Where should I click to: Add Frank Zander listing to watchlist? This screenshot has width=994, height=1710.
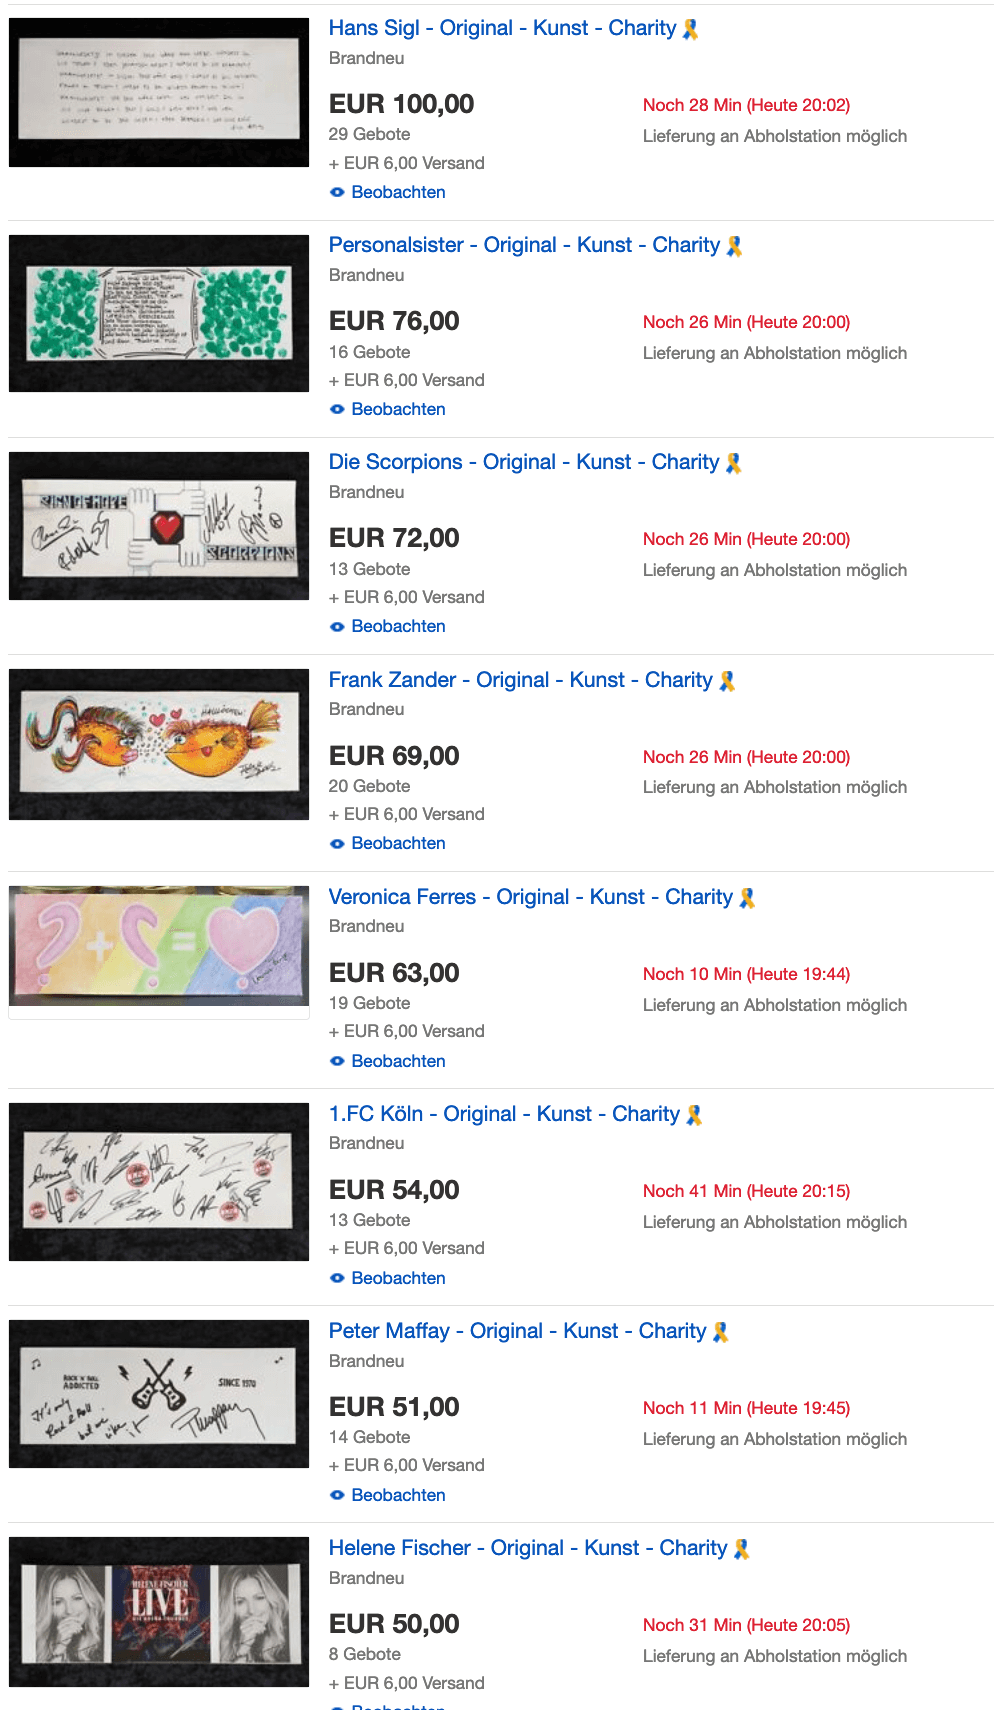(388, 843)
